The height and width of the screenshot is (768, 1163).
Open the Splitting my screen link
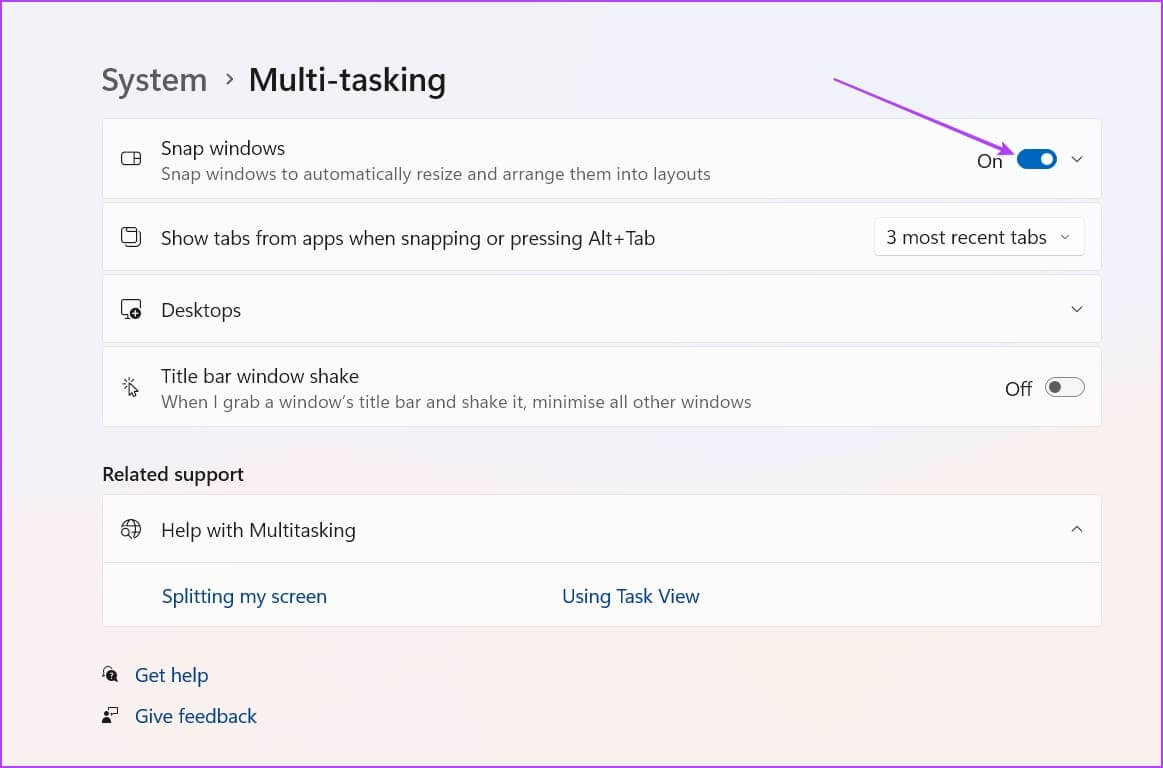[x=244, y=597]
